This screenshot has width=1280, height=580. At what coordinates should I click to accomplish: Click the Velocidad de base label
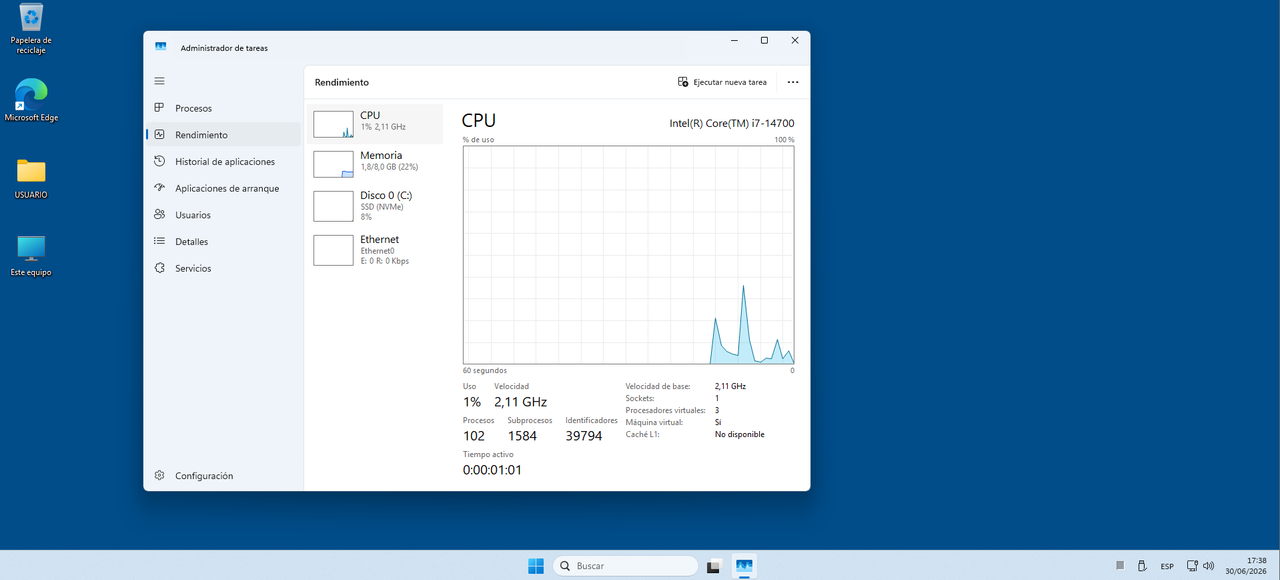[x=659, y=386]
